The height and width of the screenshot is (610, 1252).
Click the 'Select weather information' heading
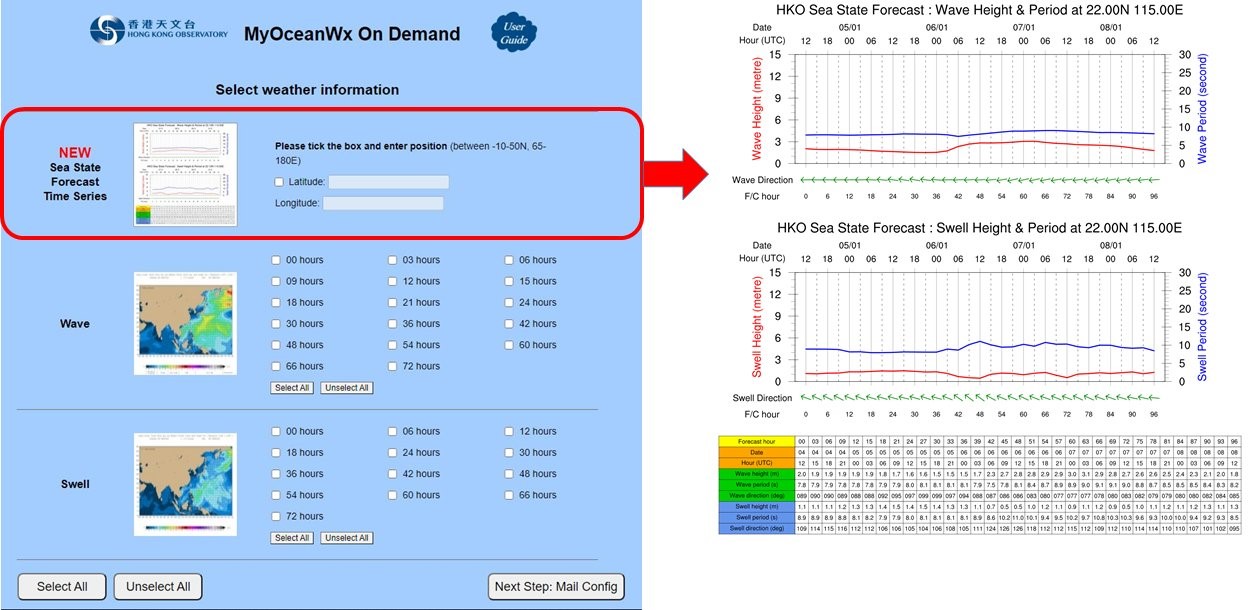[307, 90]
